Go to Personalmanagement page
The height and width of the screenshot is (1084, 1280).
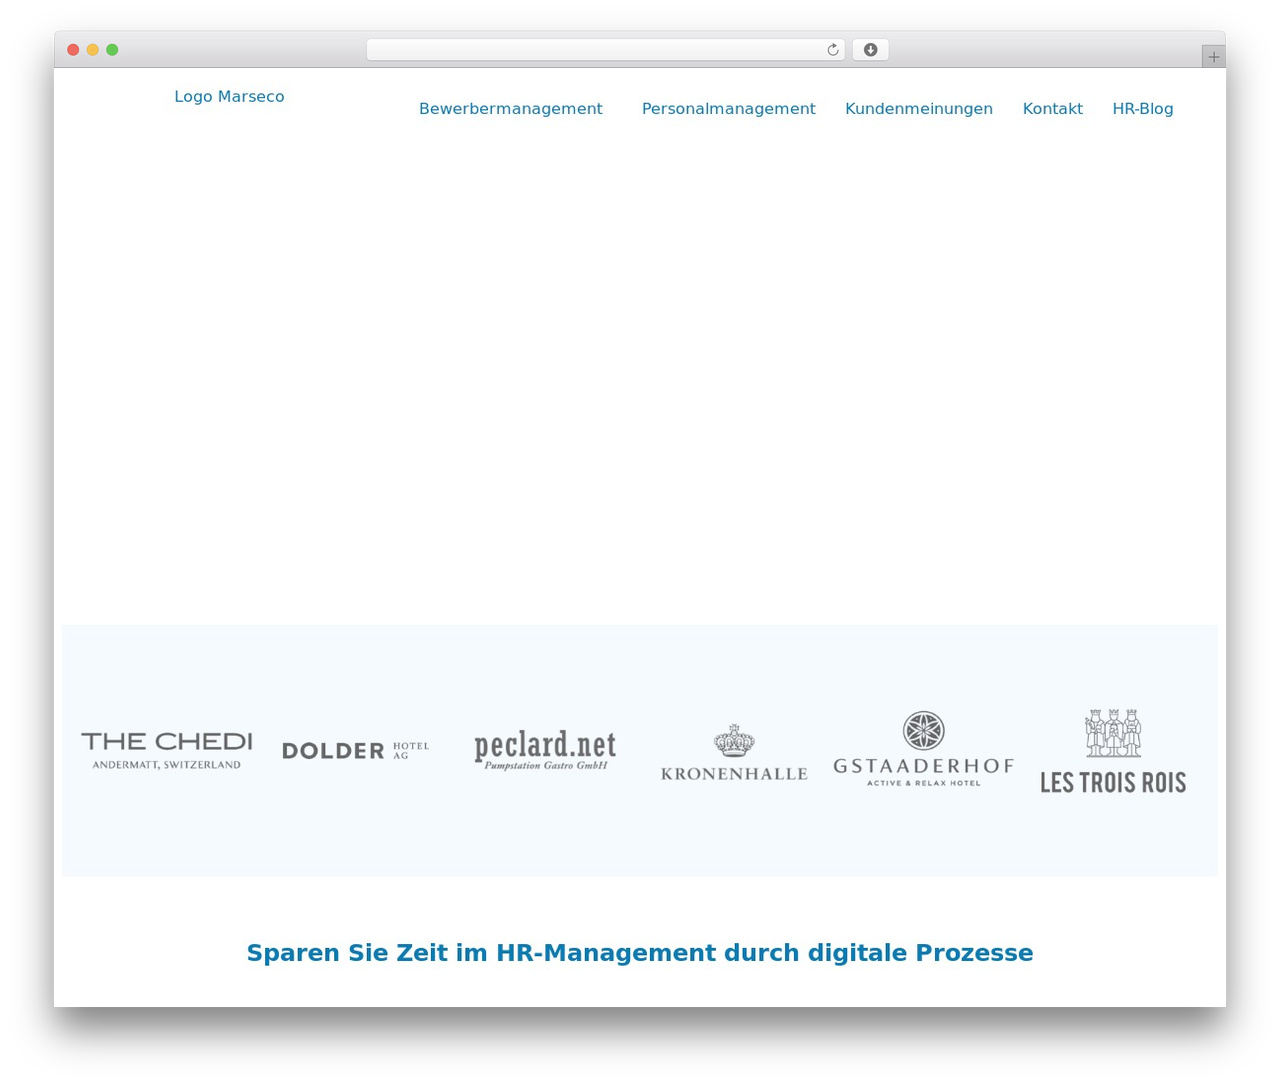click(728, 109)
